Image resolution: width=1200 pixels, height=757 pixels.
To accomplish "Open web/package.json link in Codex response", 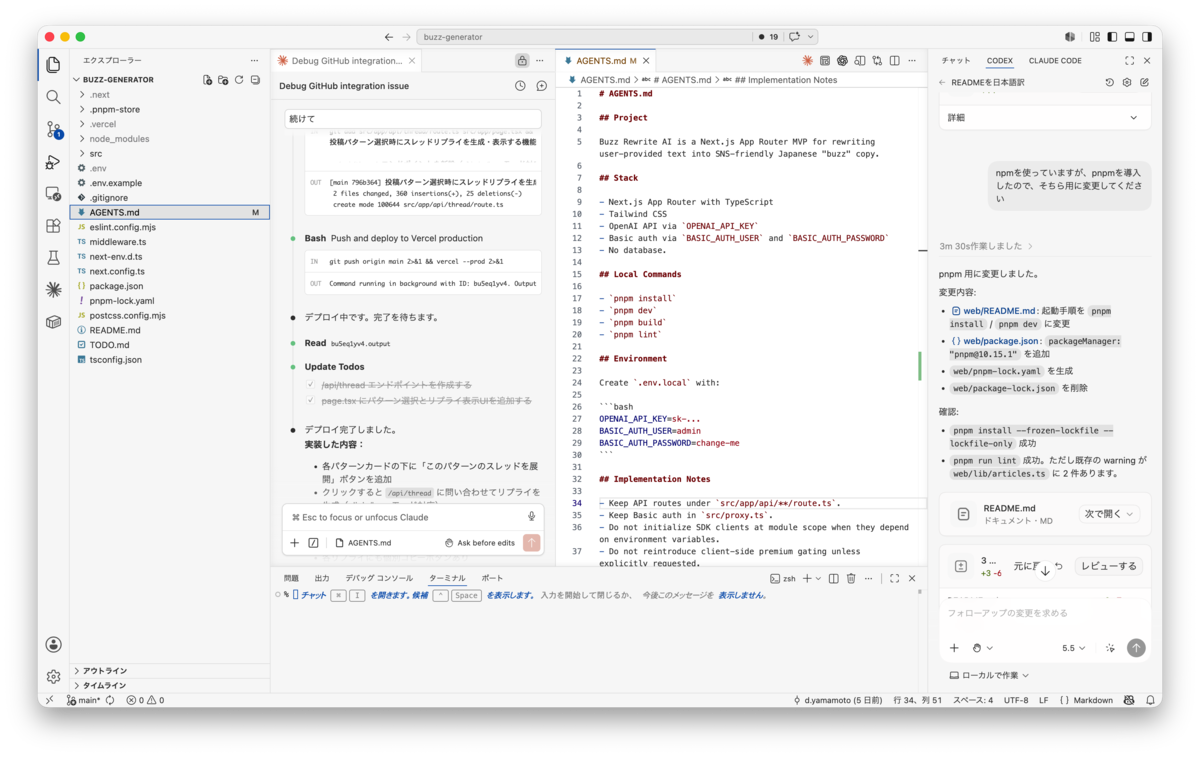I will pos(994,341).
